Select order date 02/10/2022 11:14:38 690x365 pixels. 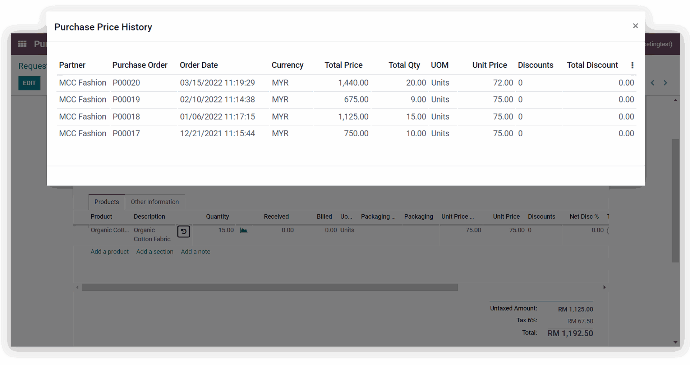[x=217, y=100]
